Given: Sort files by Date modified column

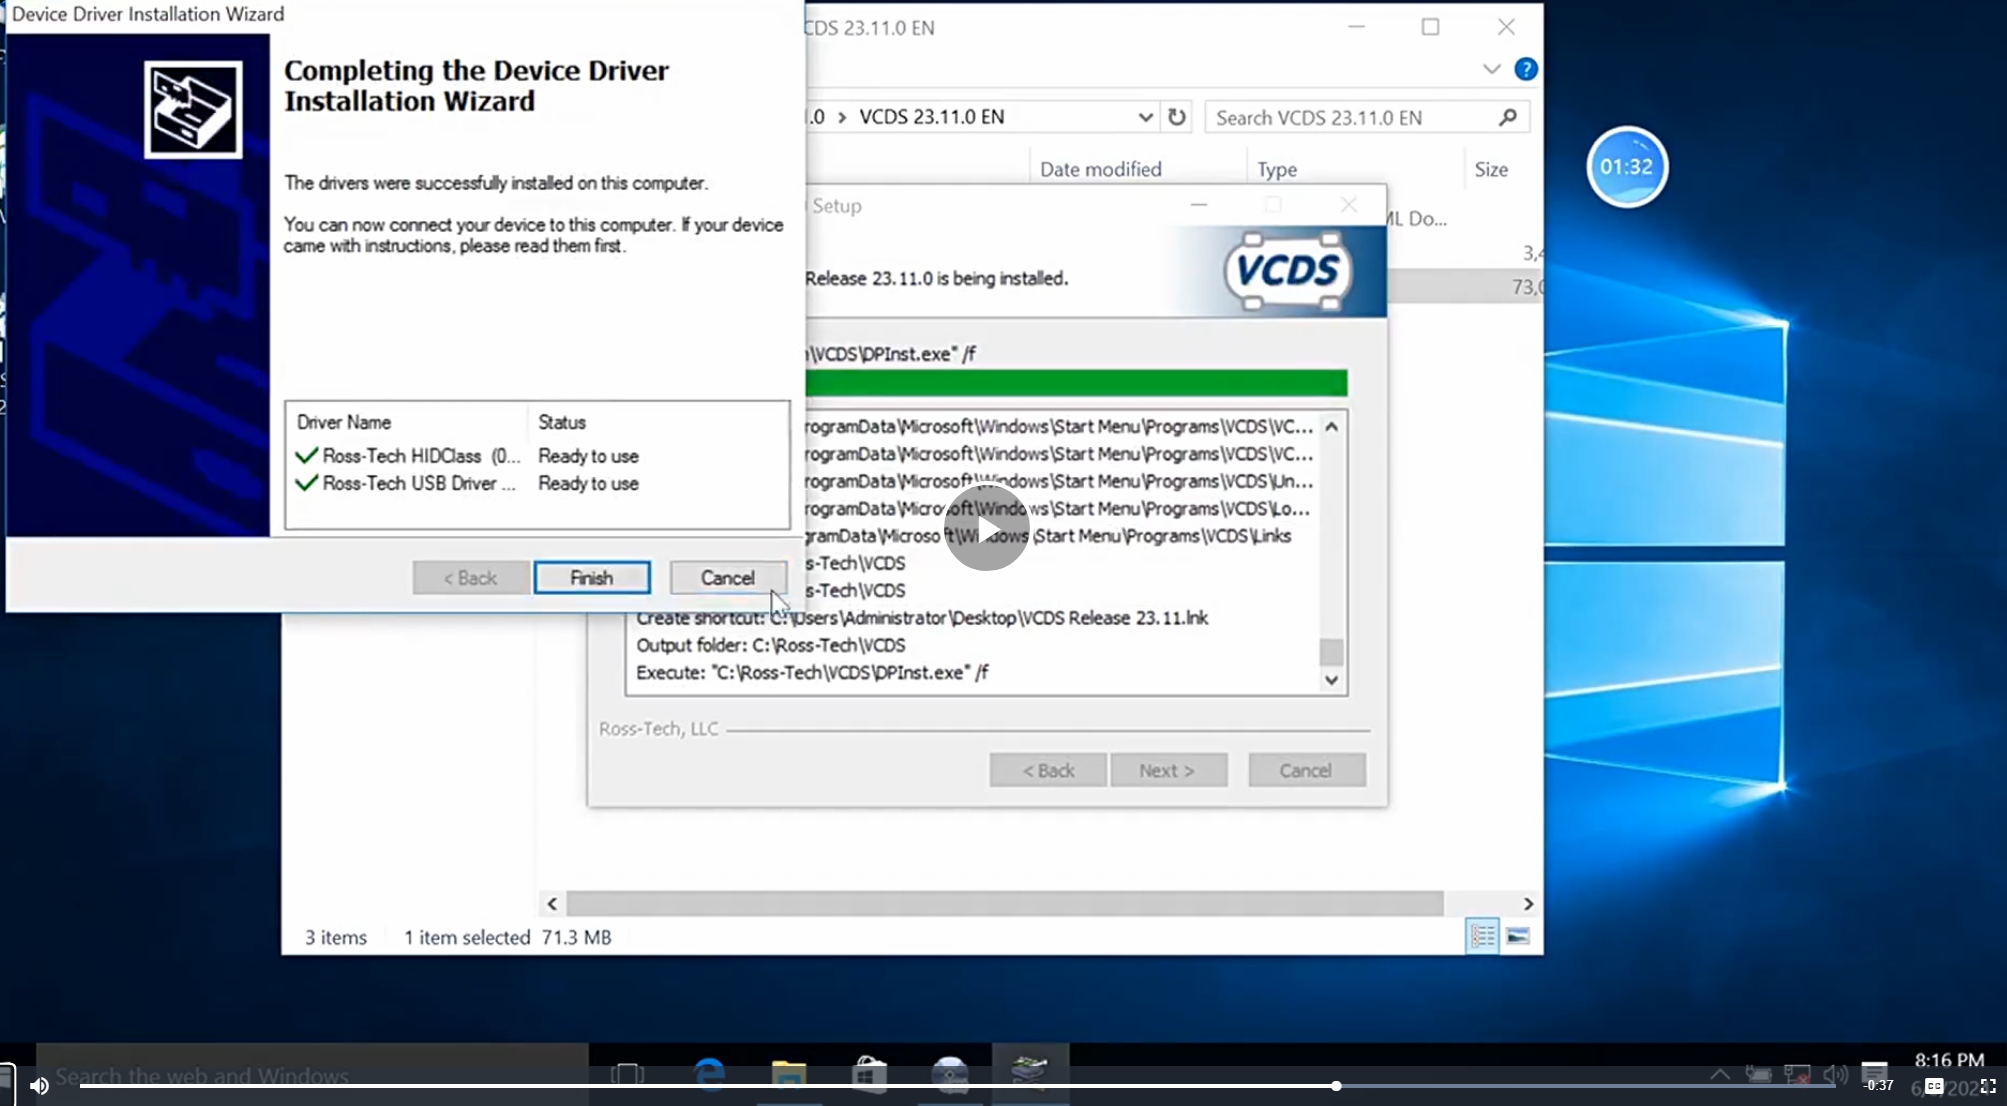Looking at the screenshot, I should click(x=1100, y=169).
